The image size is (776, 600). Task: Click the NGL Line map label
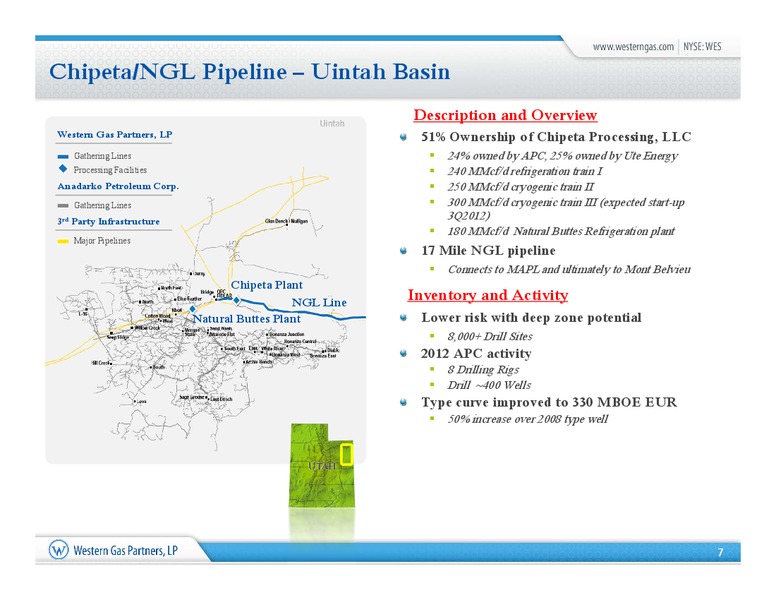[x=319, y=302]
